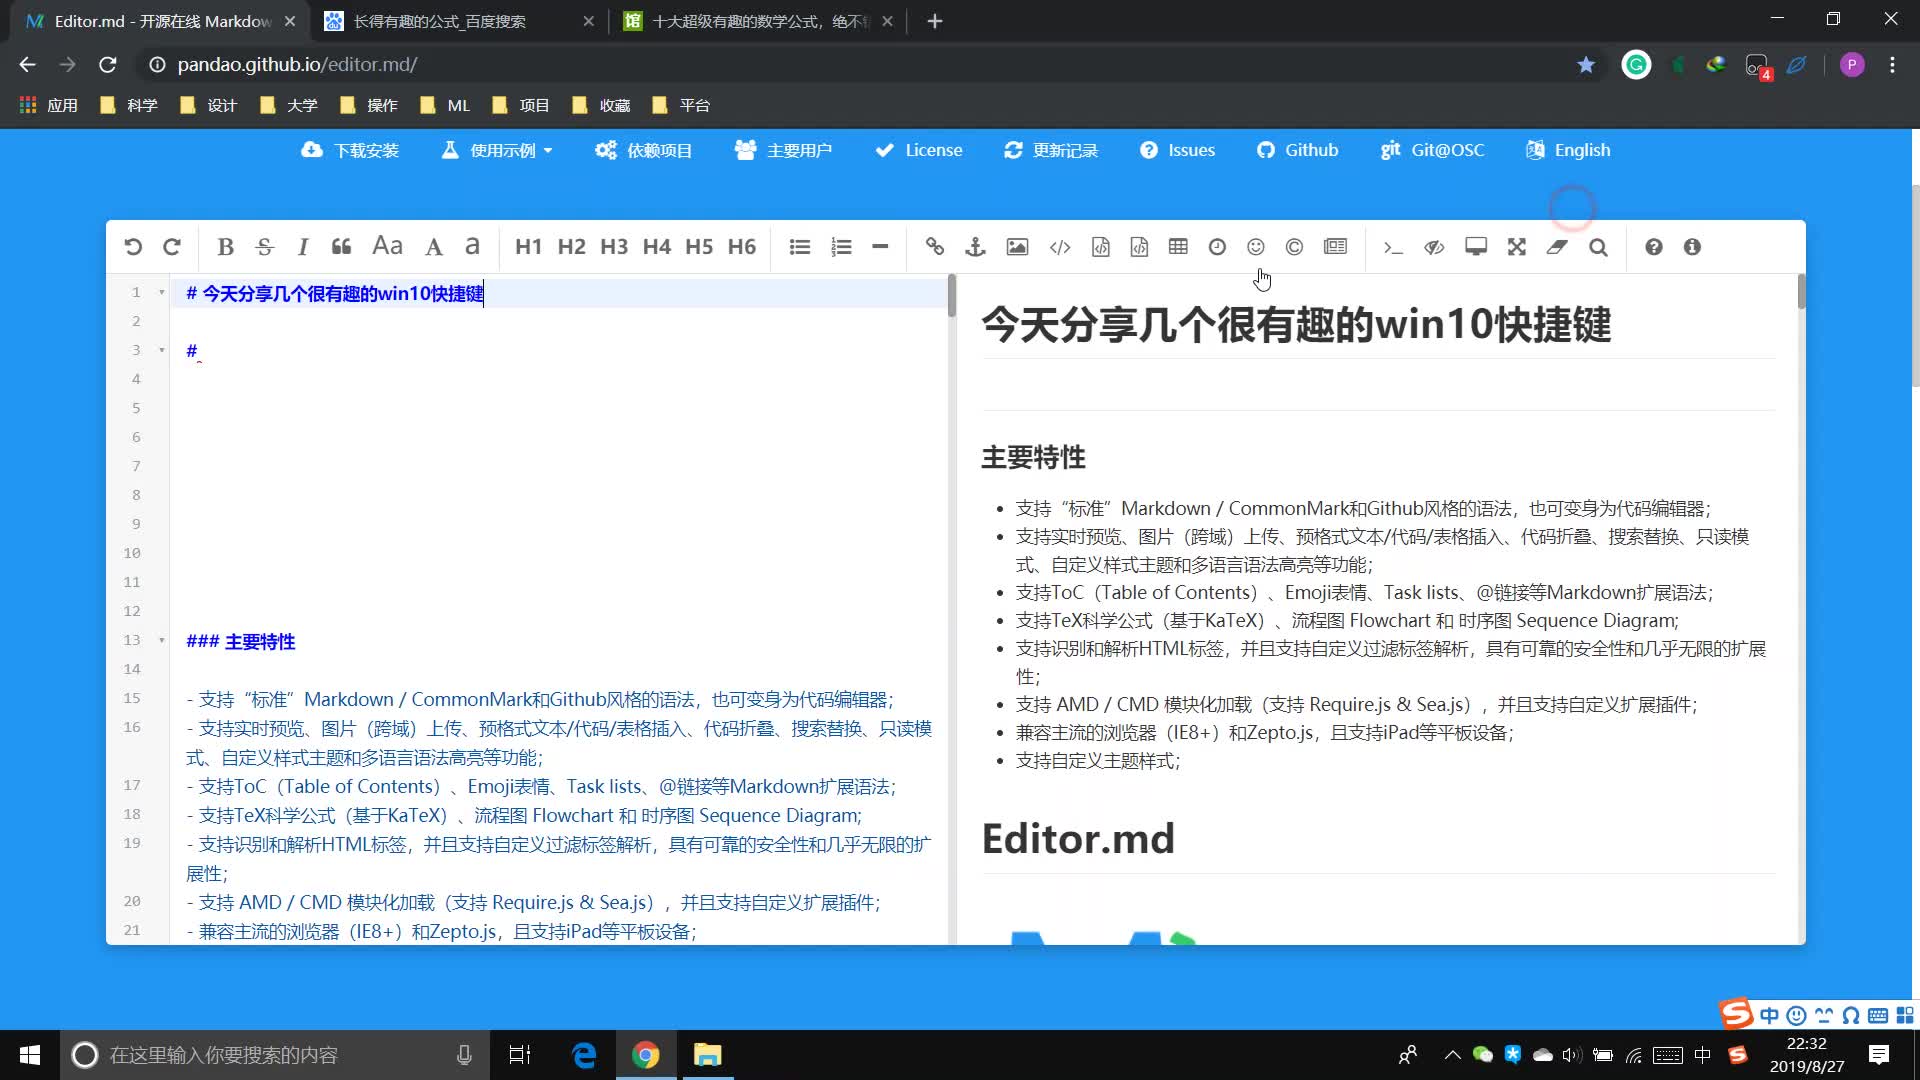The height and width of the screenshot is (1080, 1920).
Task: Open the License link
Action: (918, 150)
